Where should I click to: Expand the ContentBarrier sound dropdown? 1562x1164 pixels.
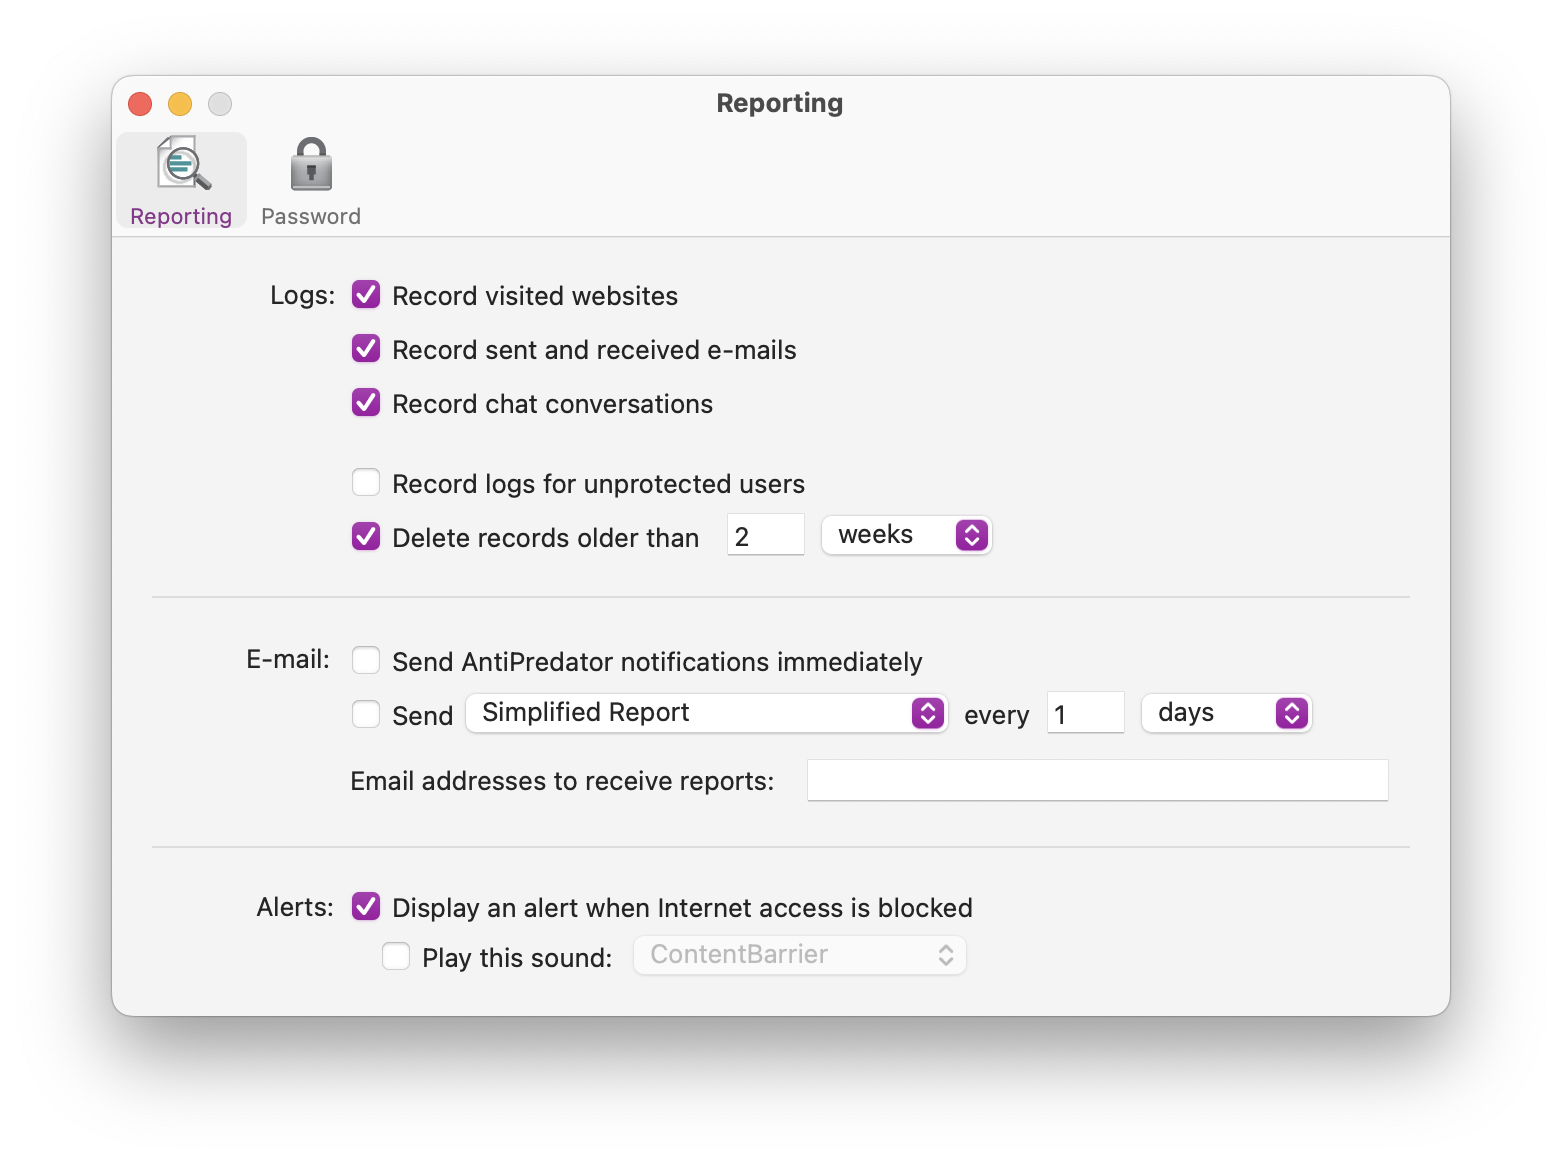(800, 955)
